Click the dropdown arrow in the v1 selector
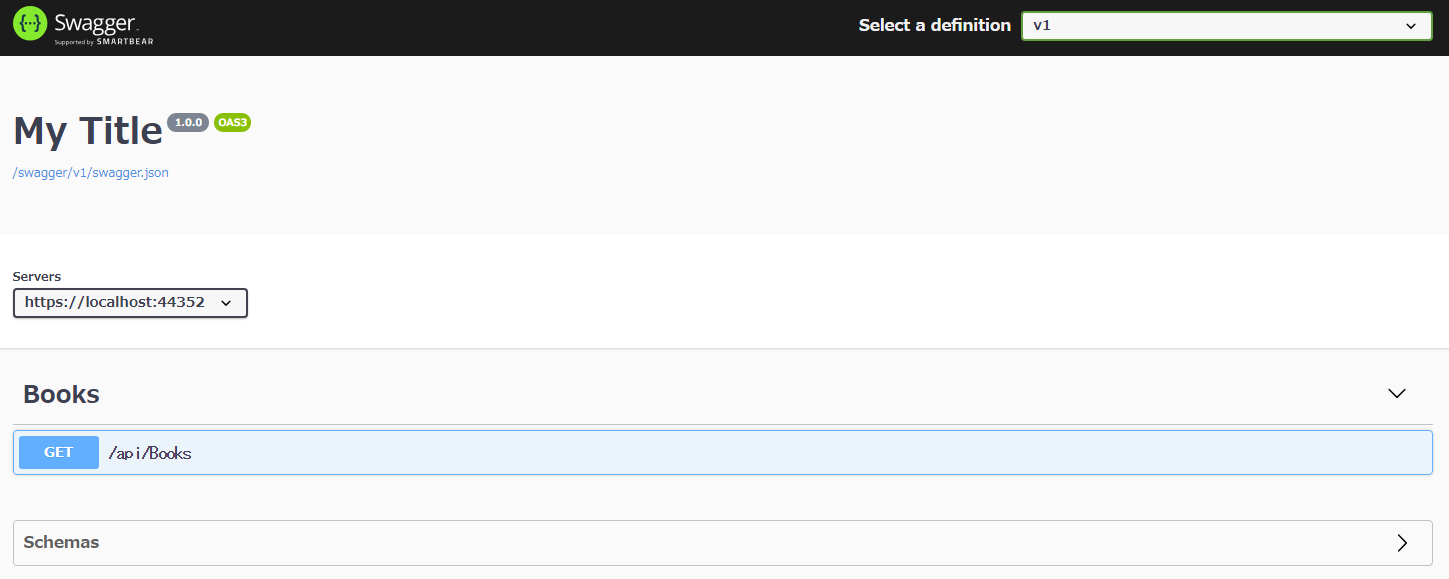The height and width of the screenshot is (579, 1449). (x=1411, y=26)
